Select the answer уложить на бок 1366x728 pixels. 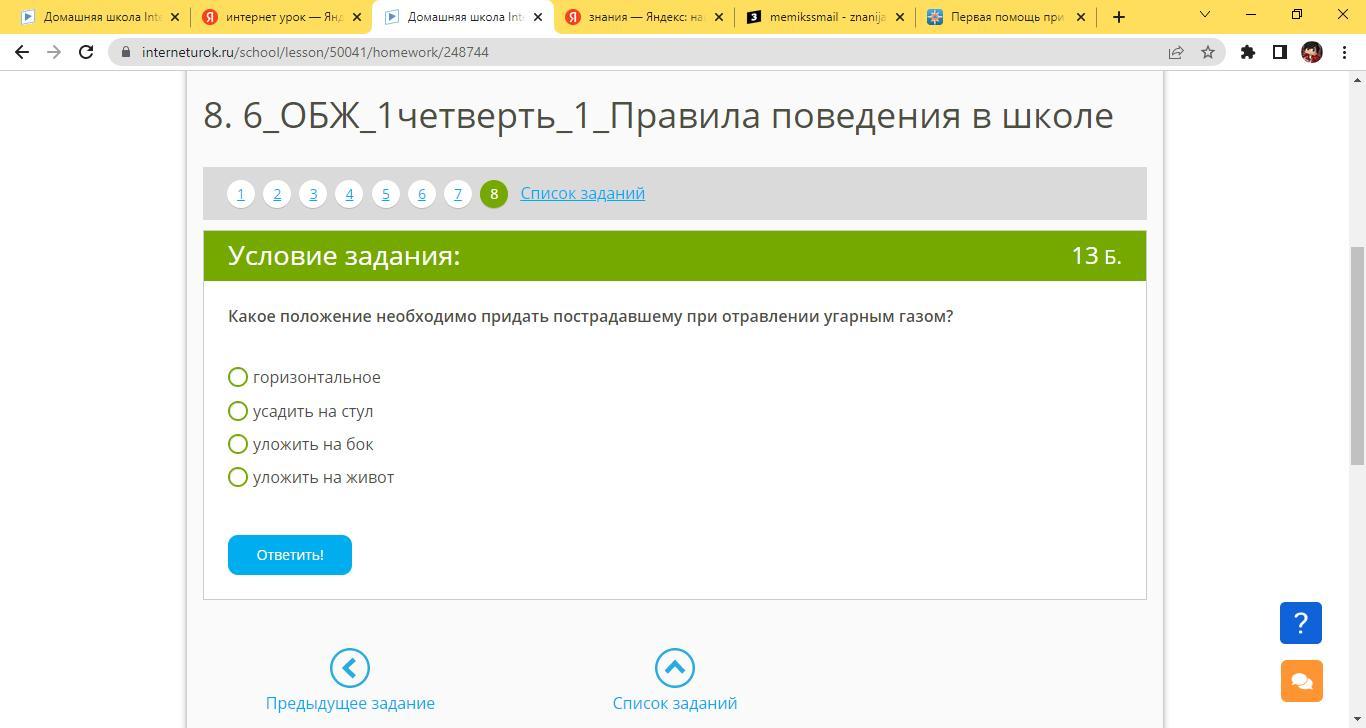(238, 444)
